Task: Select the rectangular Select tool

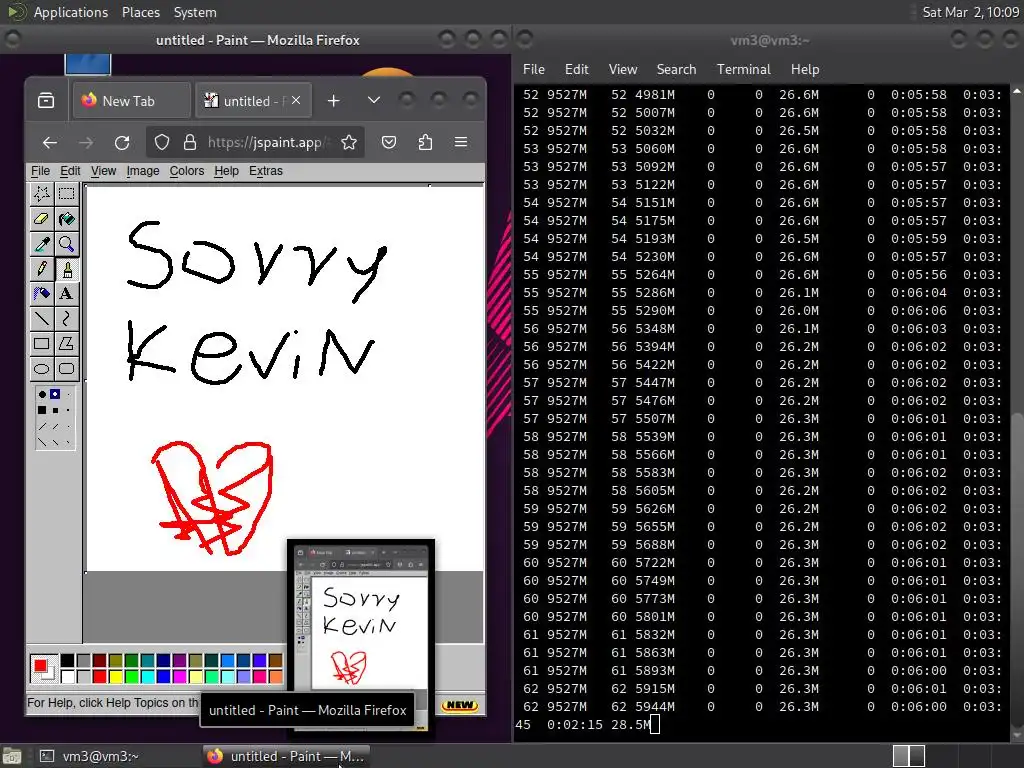Action: tap(66, 194)
